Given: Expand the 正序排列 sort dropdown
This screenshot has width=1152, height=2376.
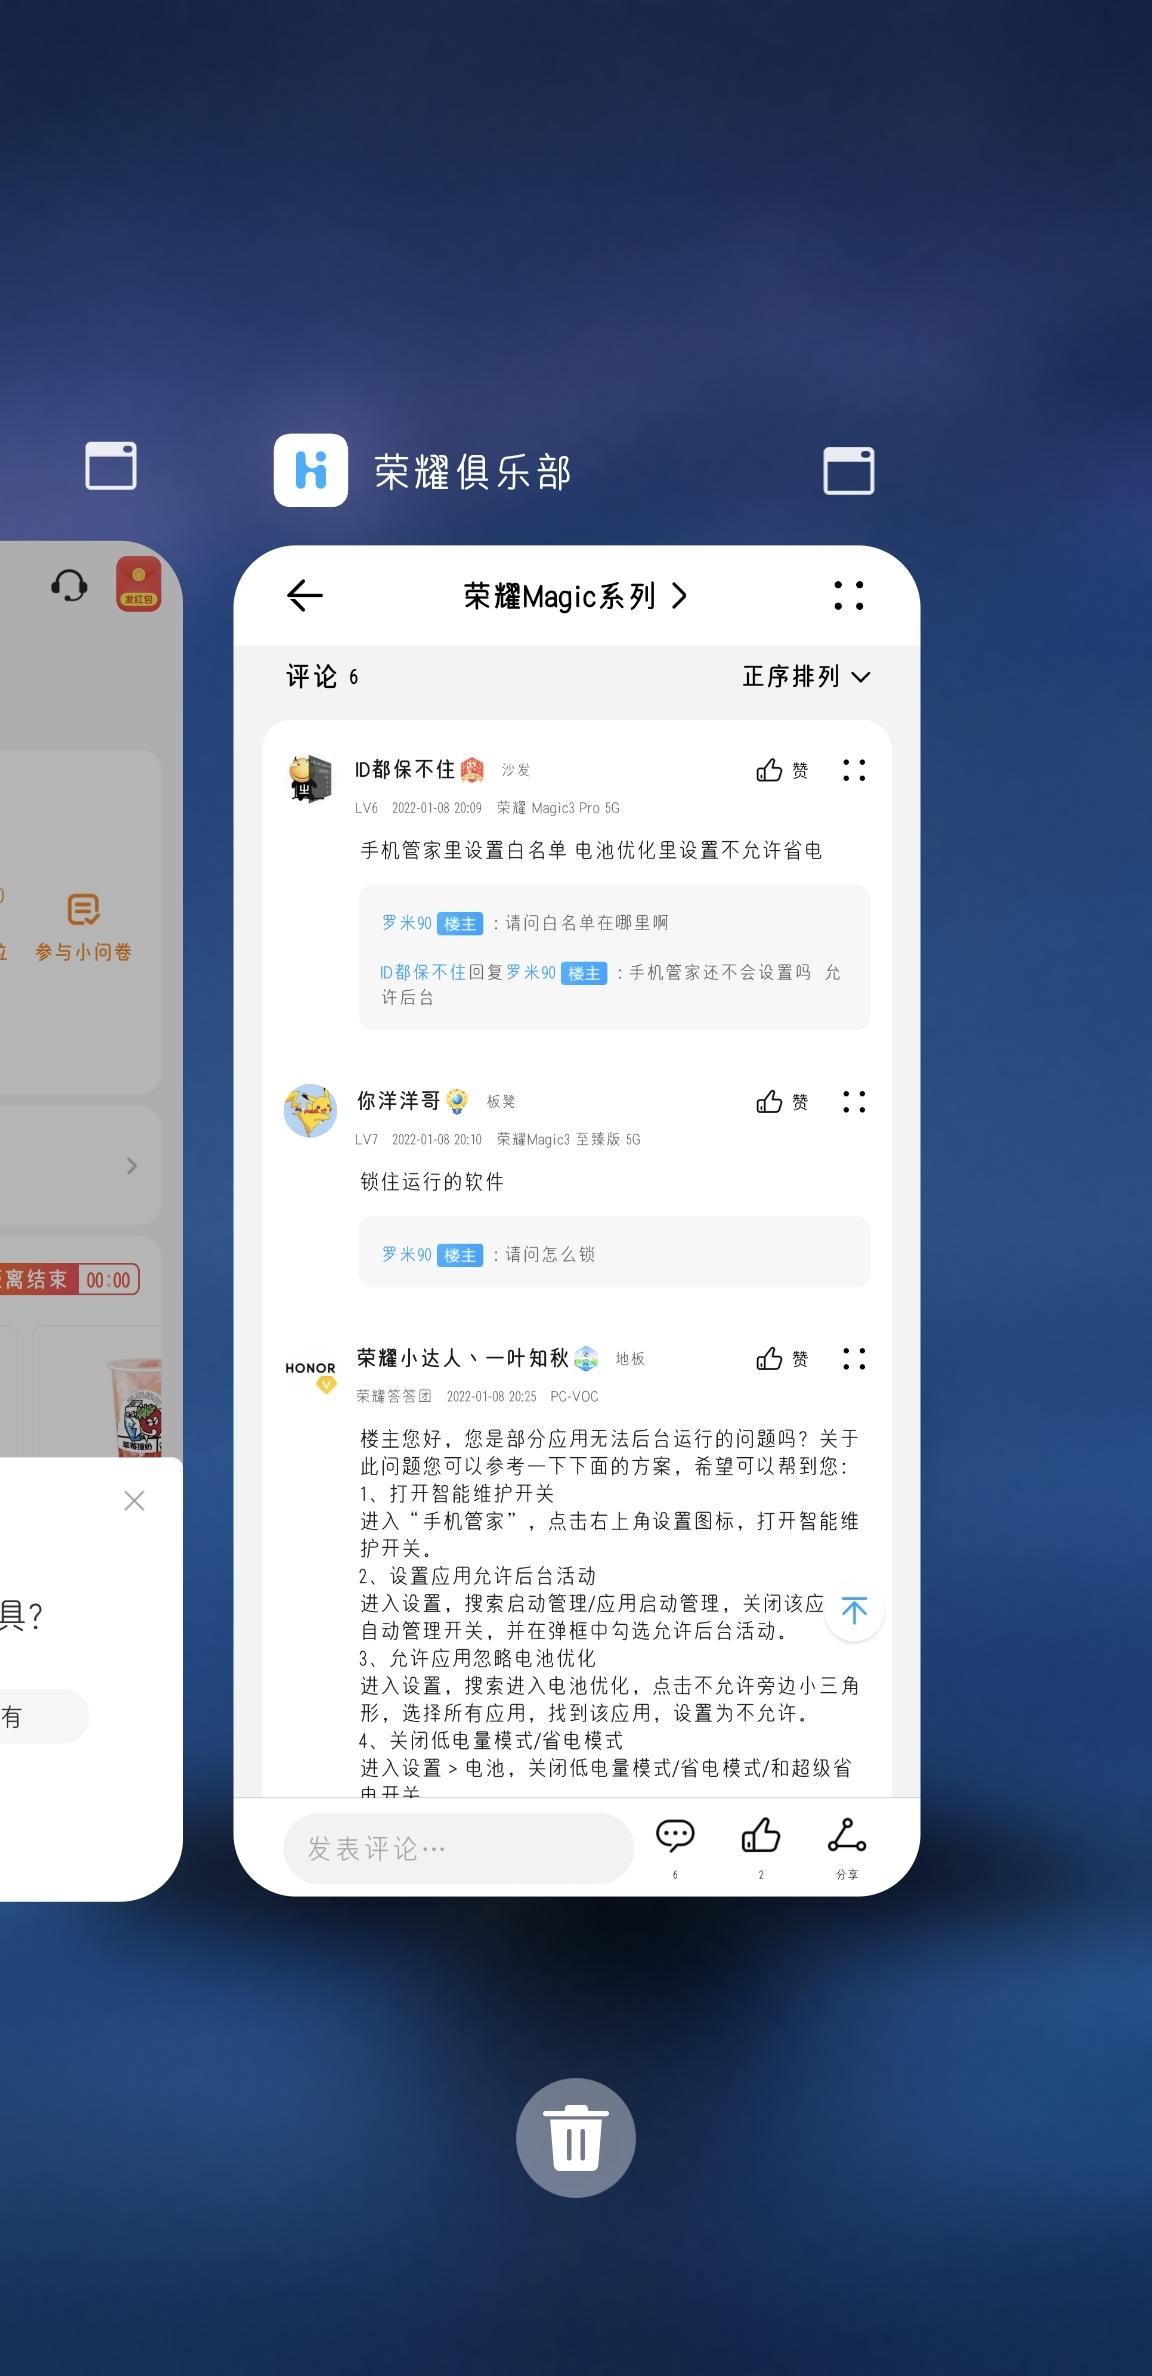Looking at the screenshot, I should pos(806,676).
